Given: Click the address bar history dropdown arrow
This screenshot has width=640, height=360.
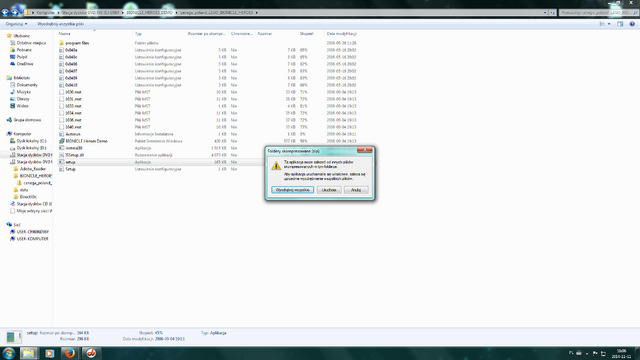Looking at the screenshot, I should click(545, 13).
